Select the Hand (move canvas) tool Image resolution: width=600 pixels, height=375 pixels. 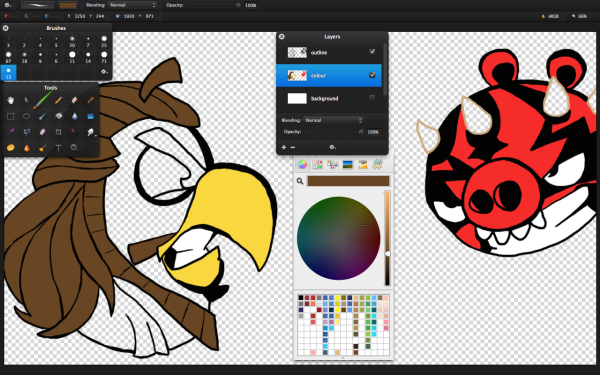tap(10, 100)
